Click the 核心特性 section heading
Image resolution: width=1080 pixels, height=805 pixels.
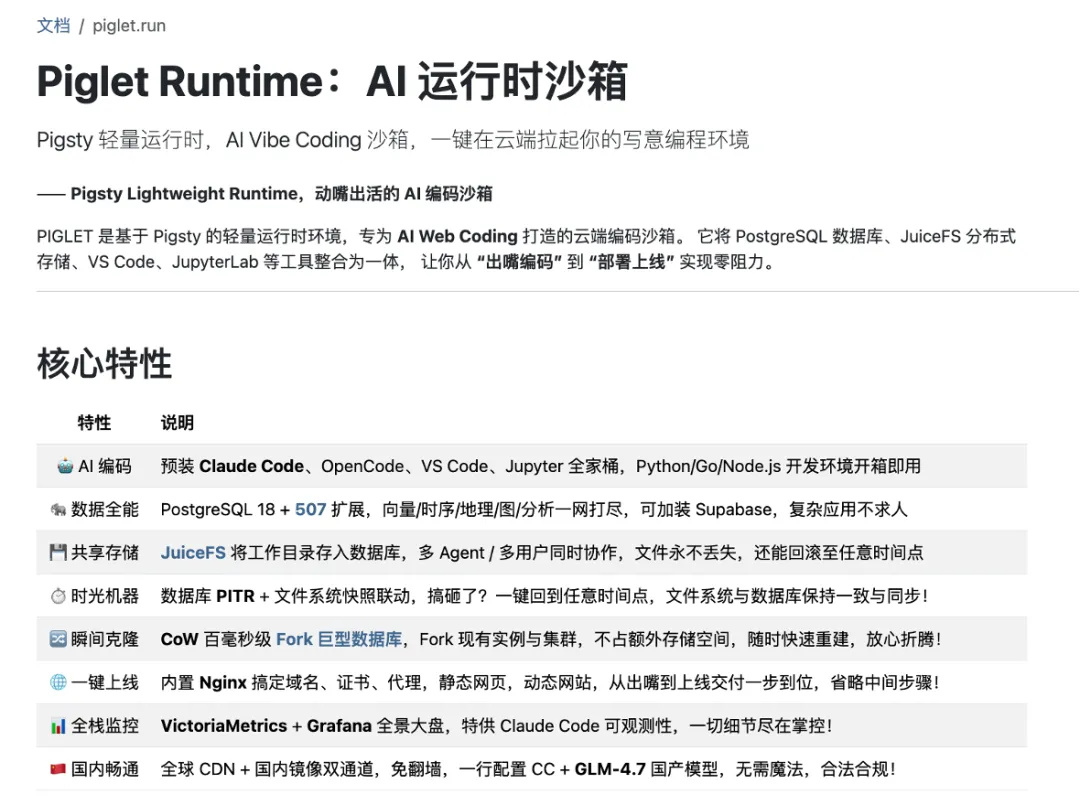click(x=104, y=364)
